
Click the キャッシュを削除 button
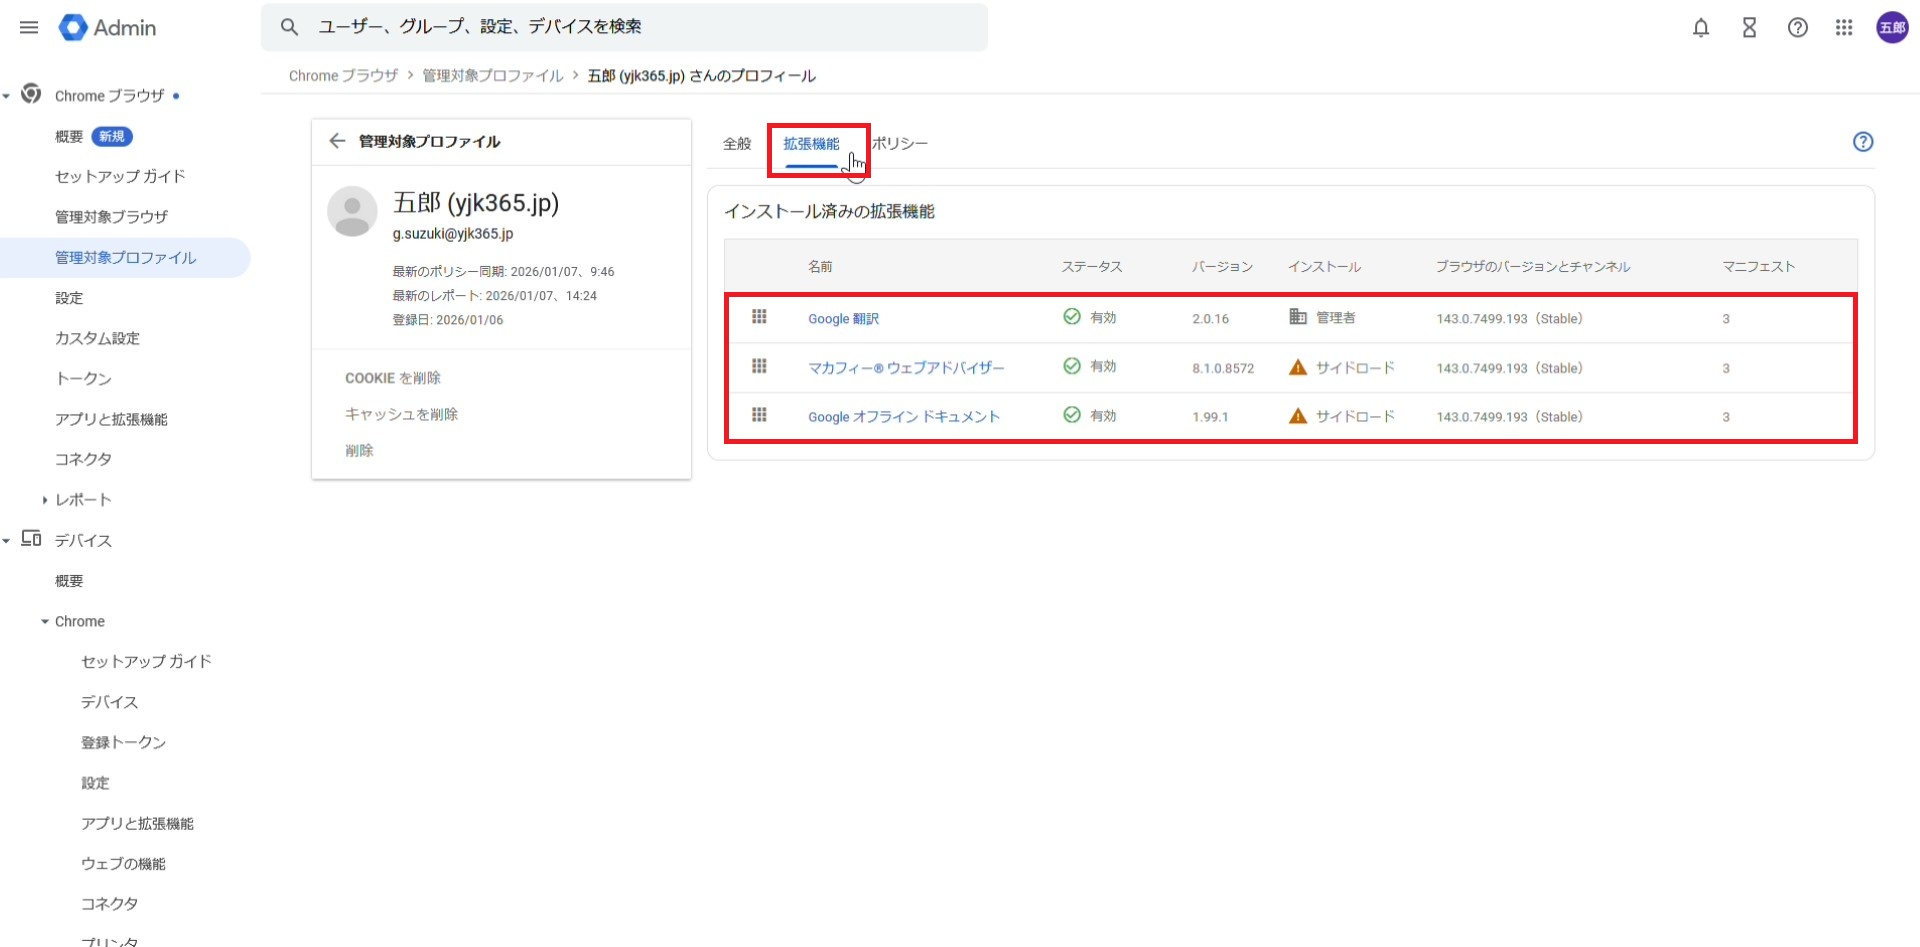point(401,414)
